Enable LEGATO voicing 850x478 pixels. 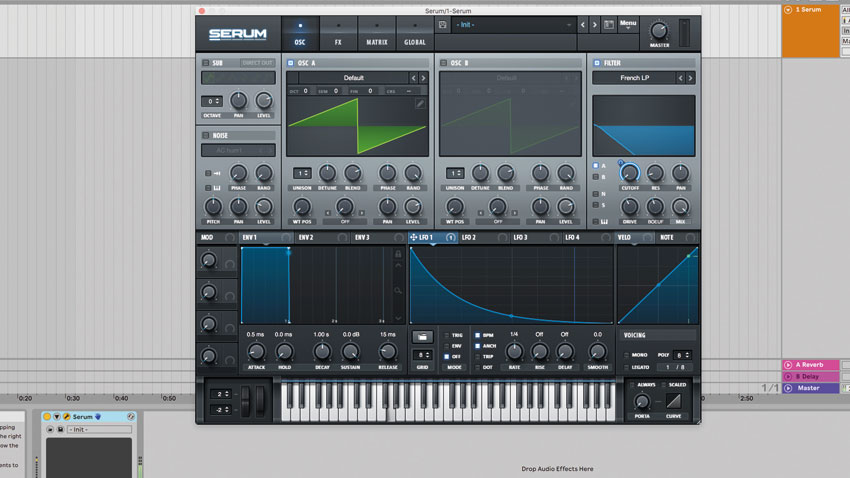point(627,367)
